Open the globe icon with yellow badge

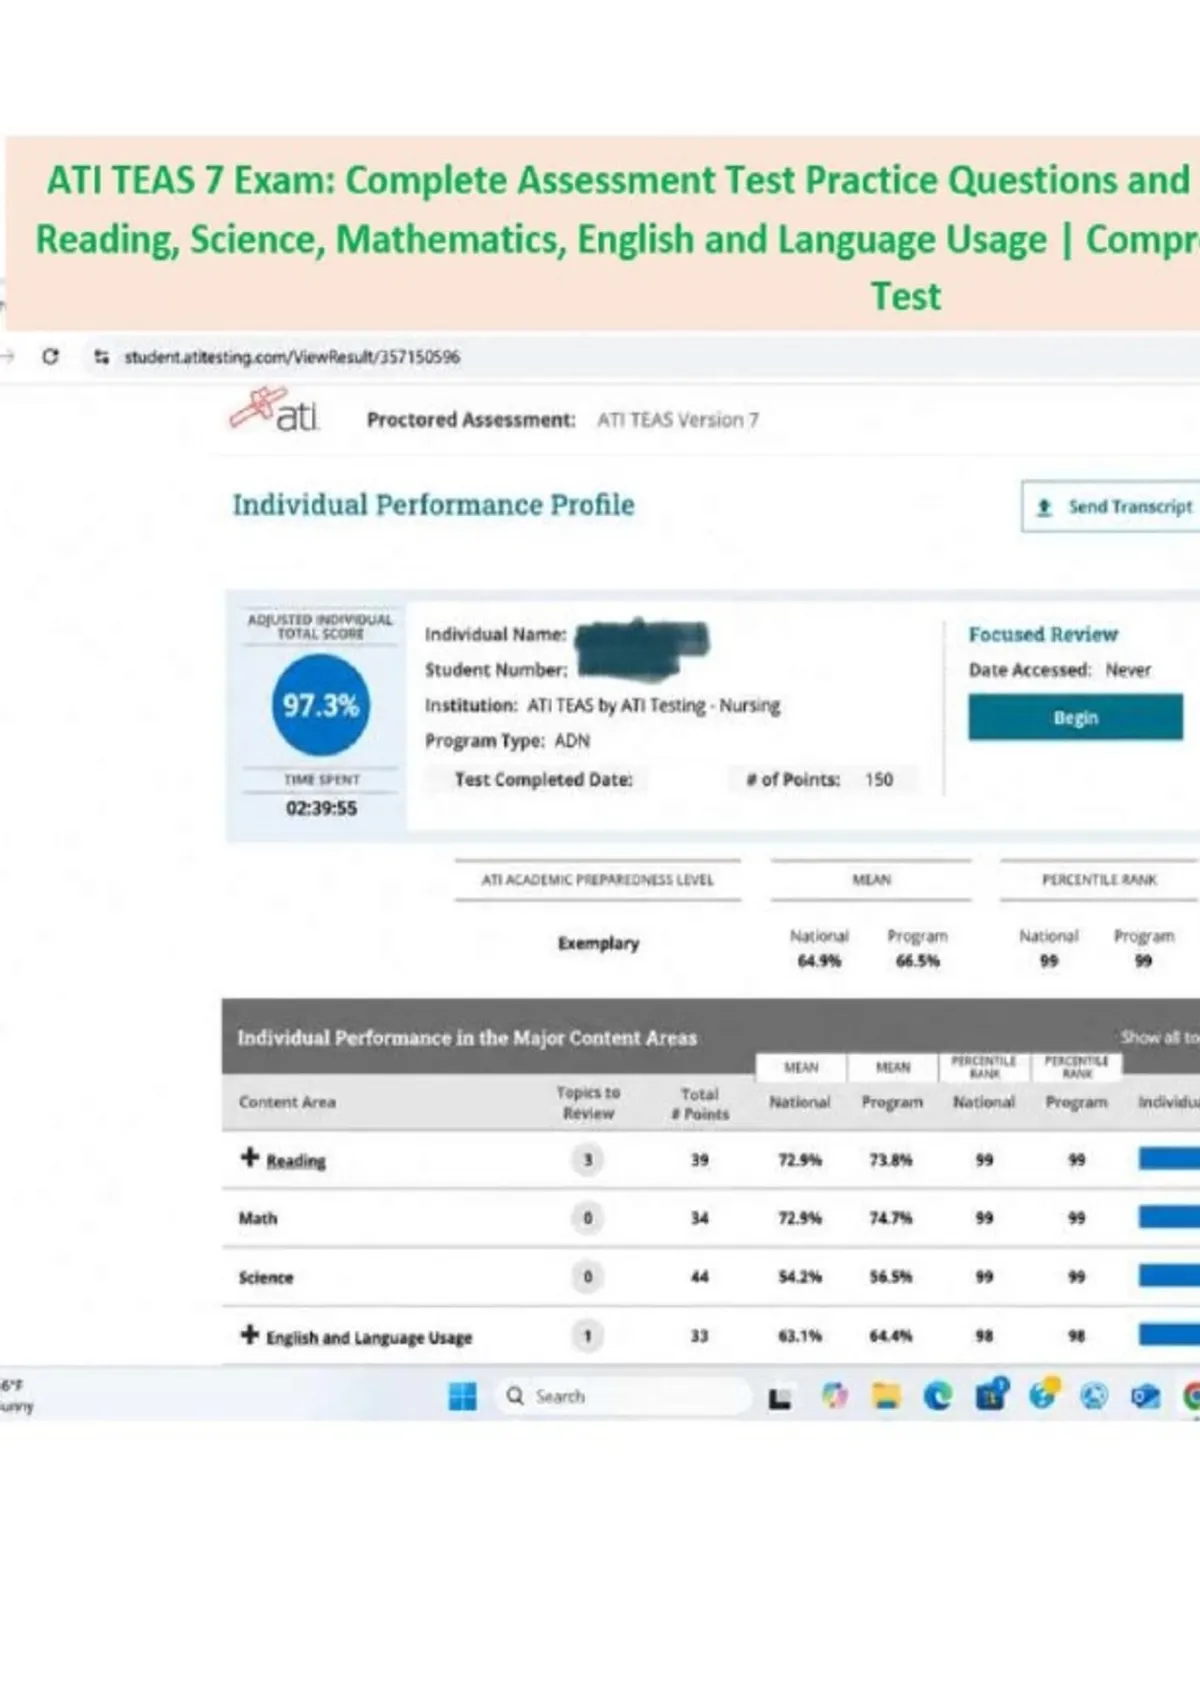pos(1043,1394)
